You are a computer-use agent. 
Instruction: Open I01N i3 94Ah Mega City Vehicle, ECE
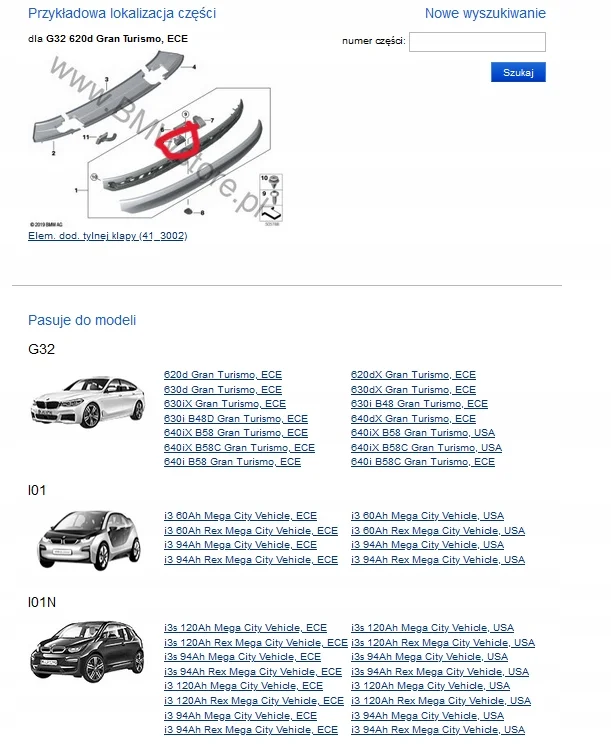240,716
